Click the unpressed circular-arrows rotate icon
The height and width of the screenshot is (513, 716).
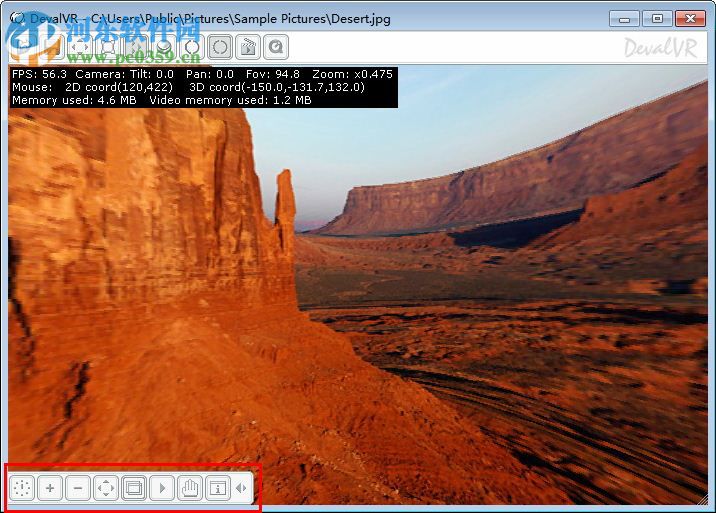click(192, 47)
